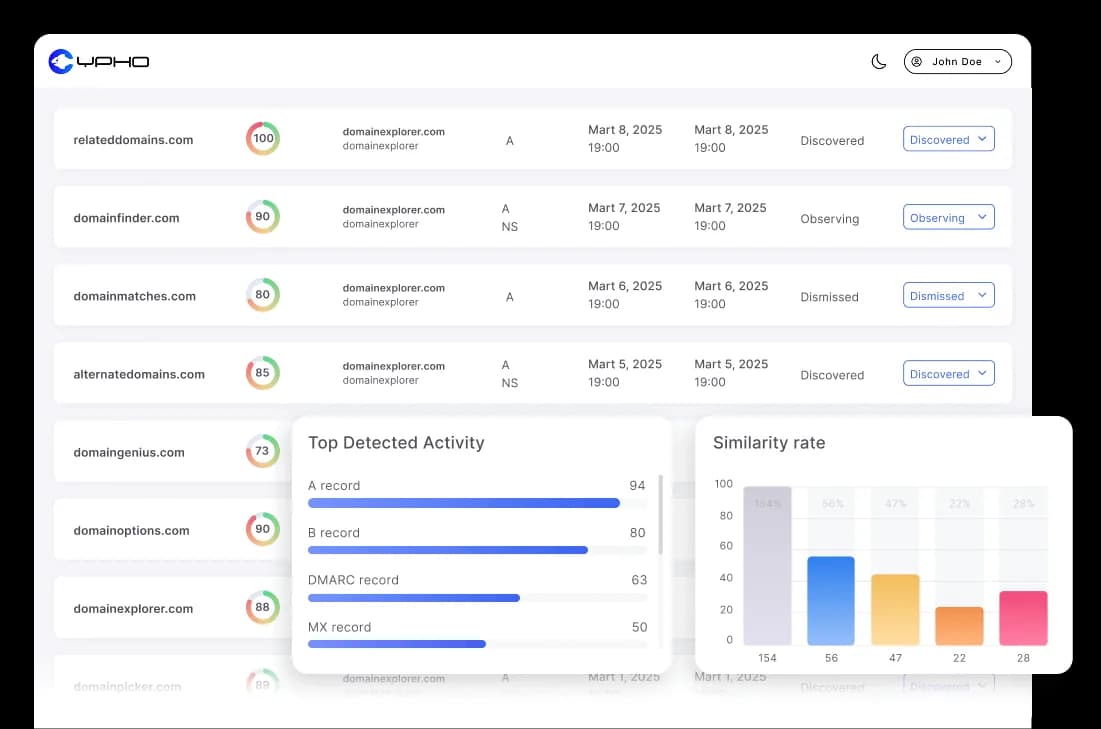The height and width of the screenshot is (729, 1101).
Task: Click score gauge 80 for domainmatches.com
Action: pos(263,295)
